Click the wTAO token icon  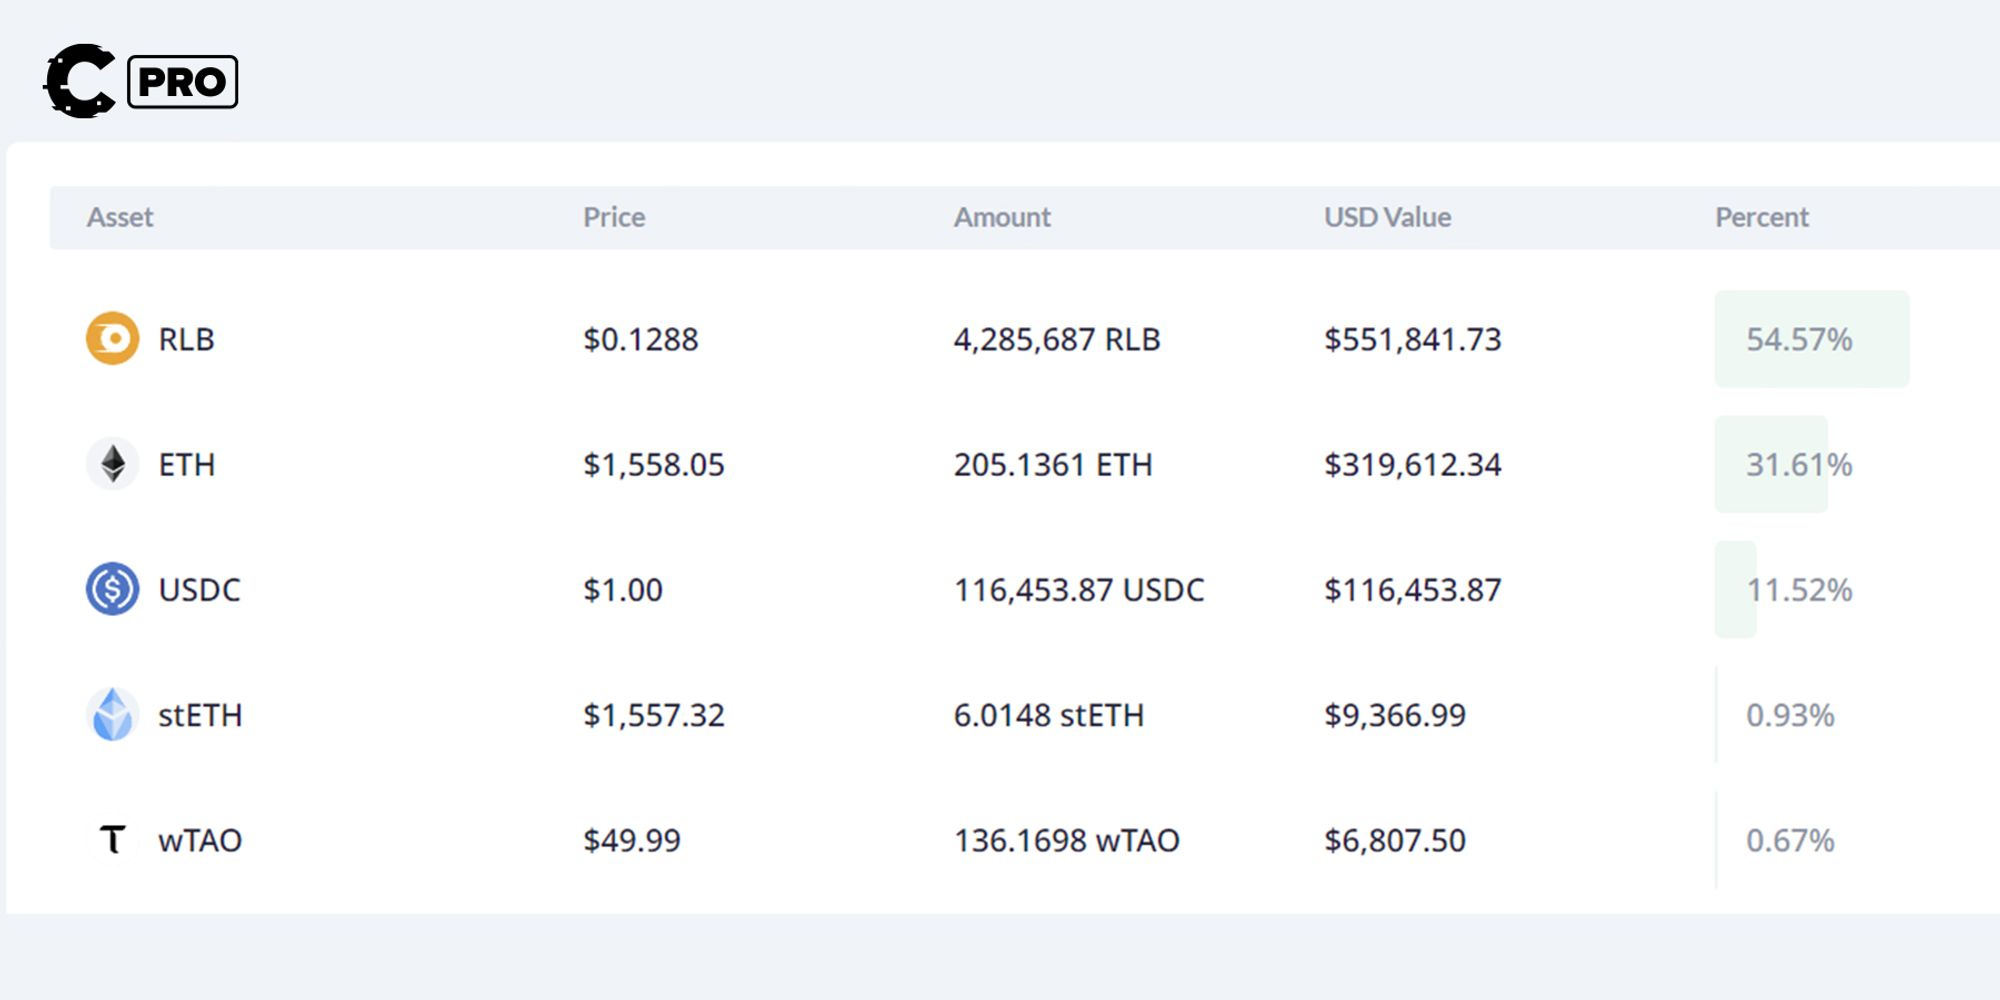pyautogui.click(x=112, y=840)
